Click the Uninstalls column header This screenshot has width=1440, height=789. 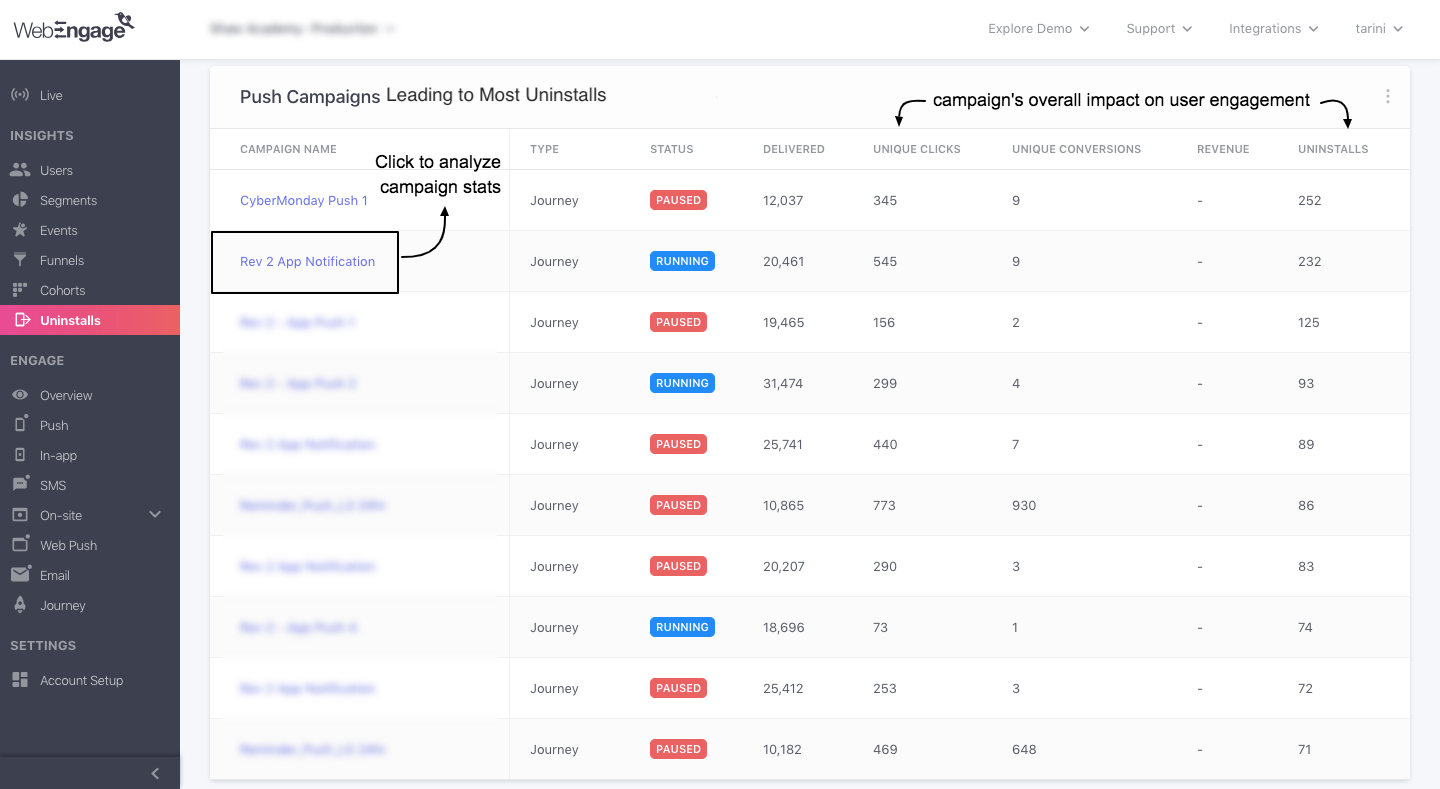(x=1333, y=149)
